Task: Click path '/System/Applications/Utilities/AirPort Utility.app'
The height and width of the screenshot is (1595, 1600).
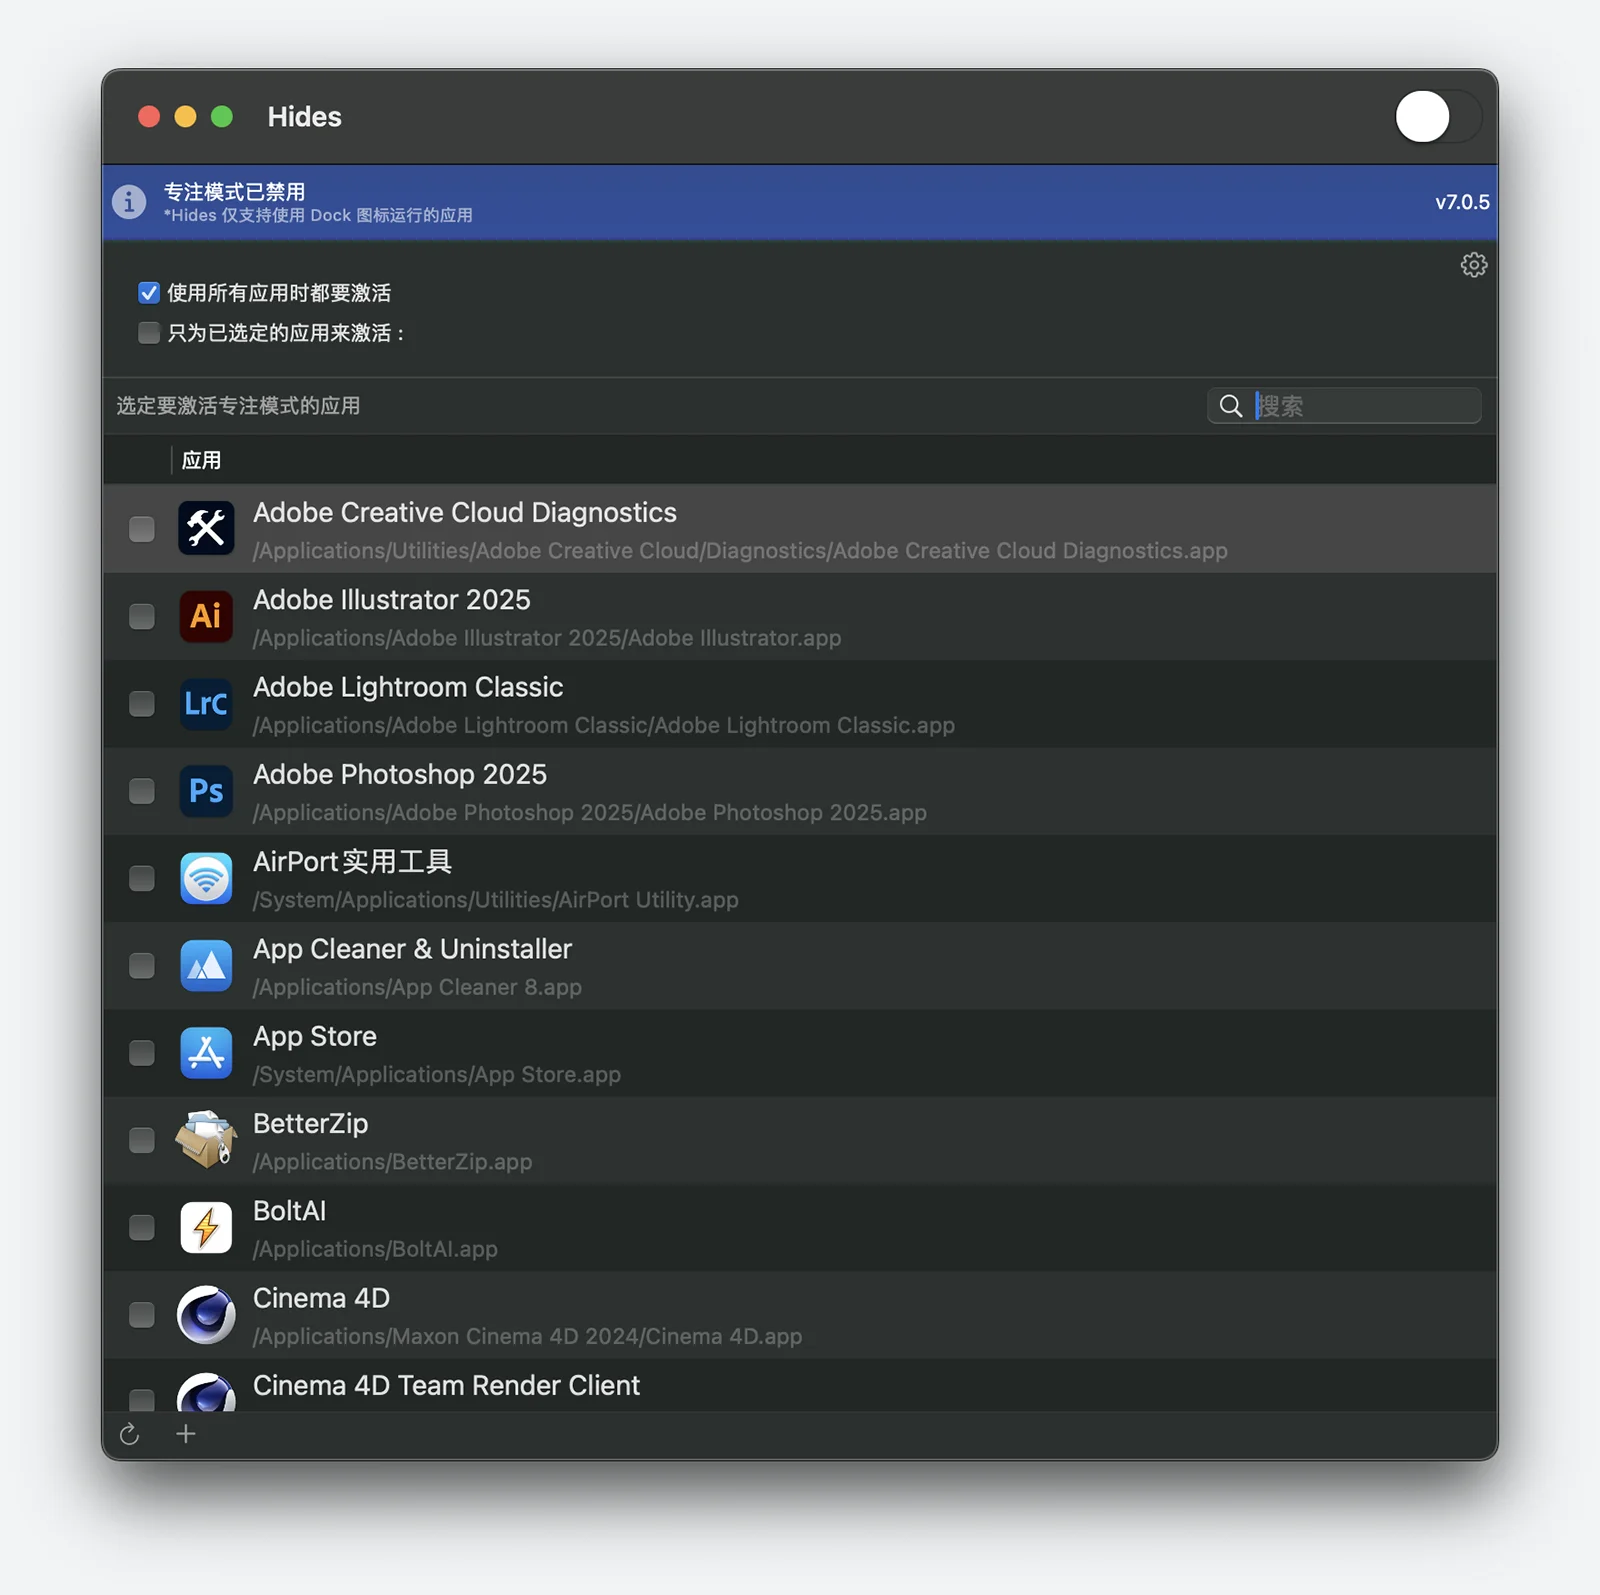Action: pyautogui.click(x=496, y=900)
